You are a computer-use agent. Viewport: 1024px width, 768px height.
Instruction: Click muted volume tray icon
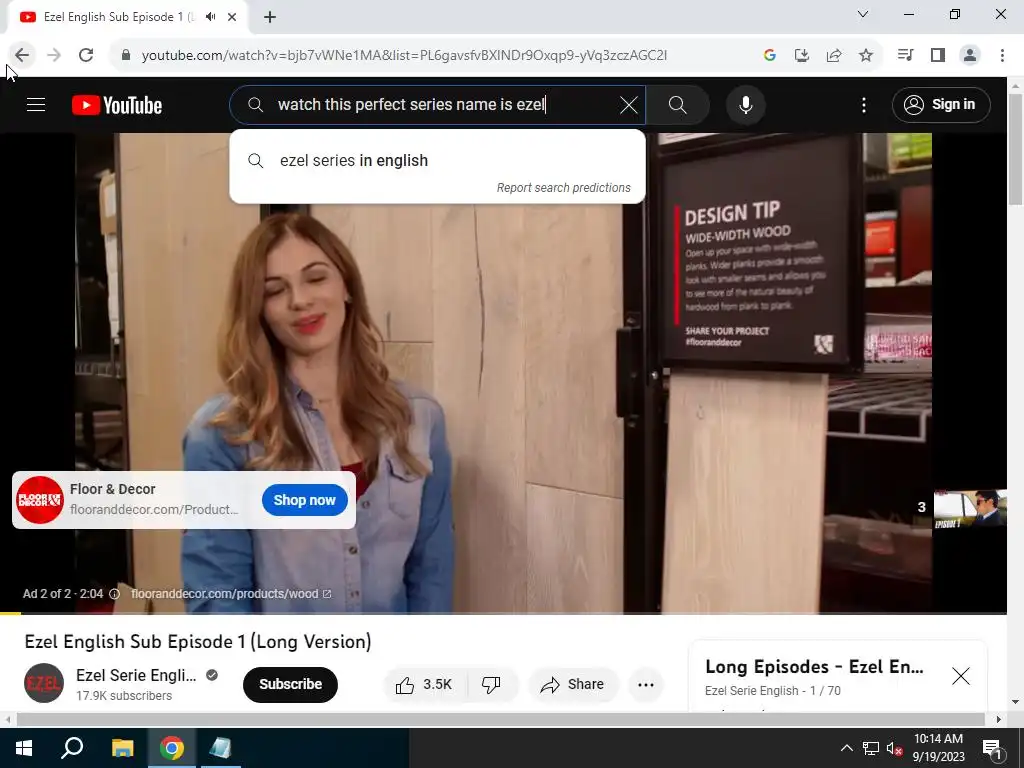click(895, 748)
